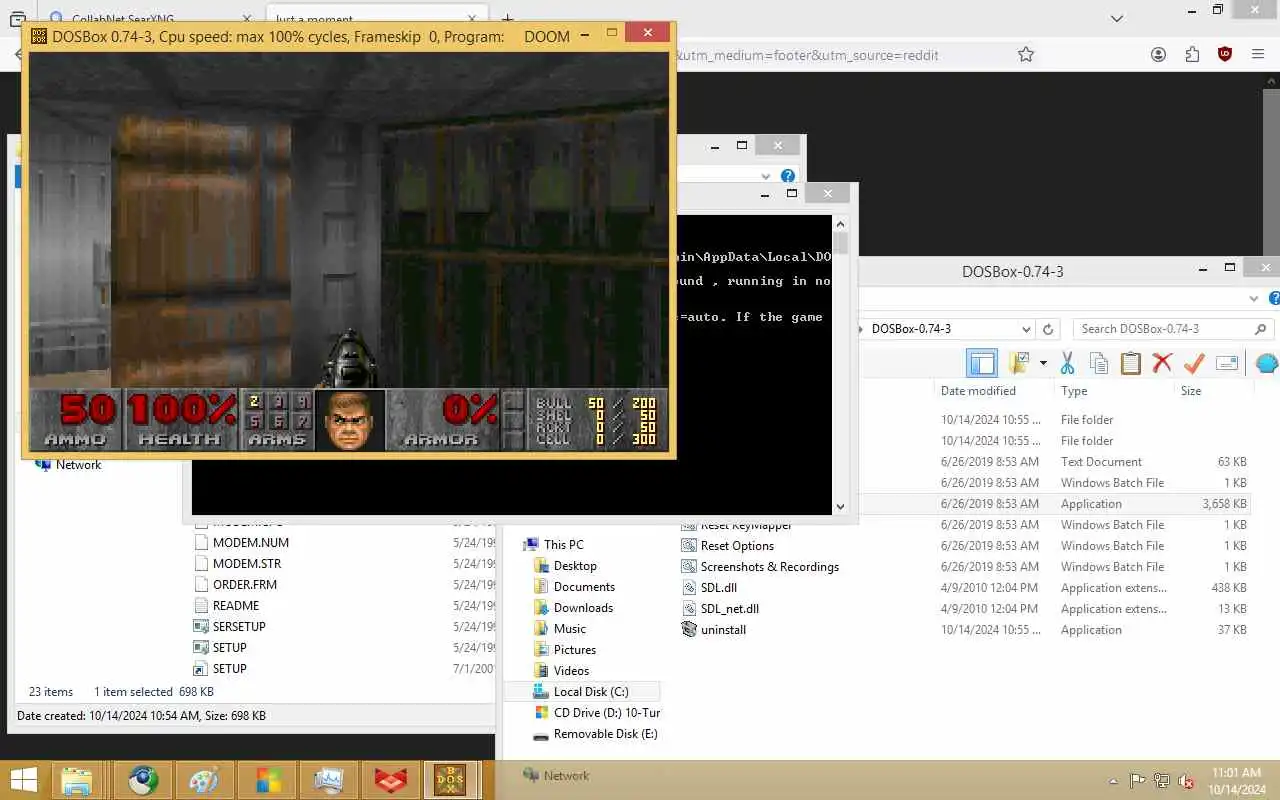Open File Explorer from the taskbar
This screenshot has height=800, width=1280.
click(77, 780)
